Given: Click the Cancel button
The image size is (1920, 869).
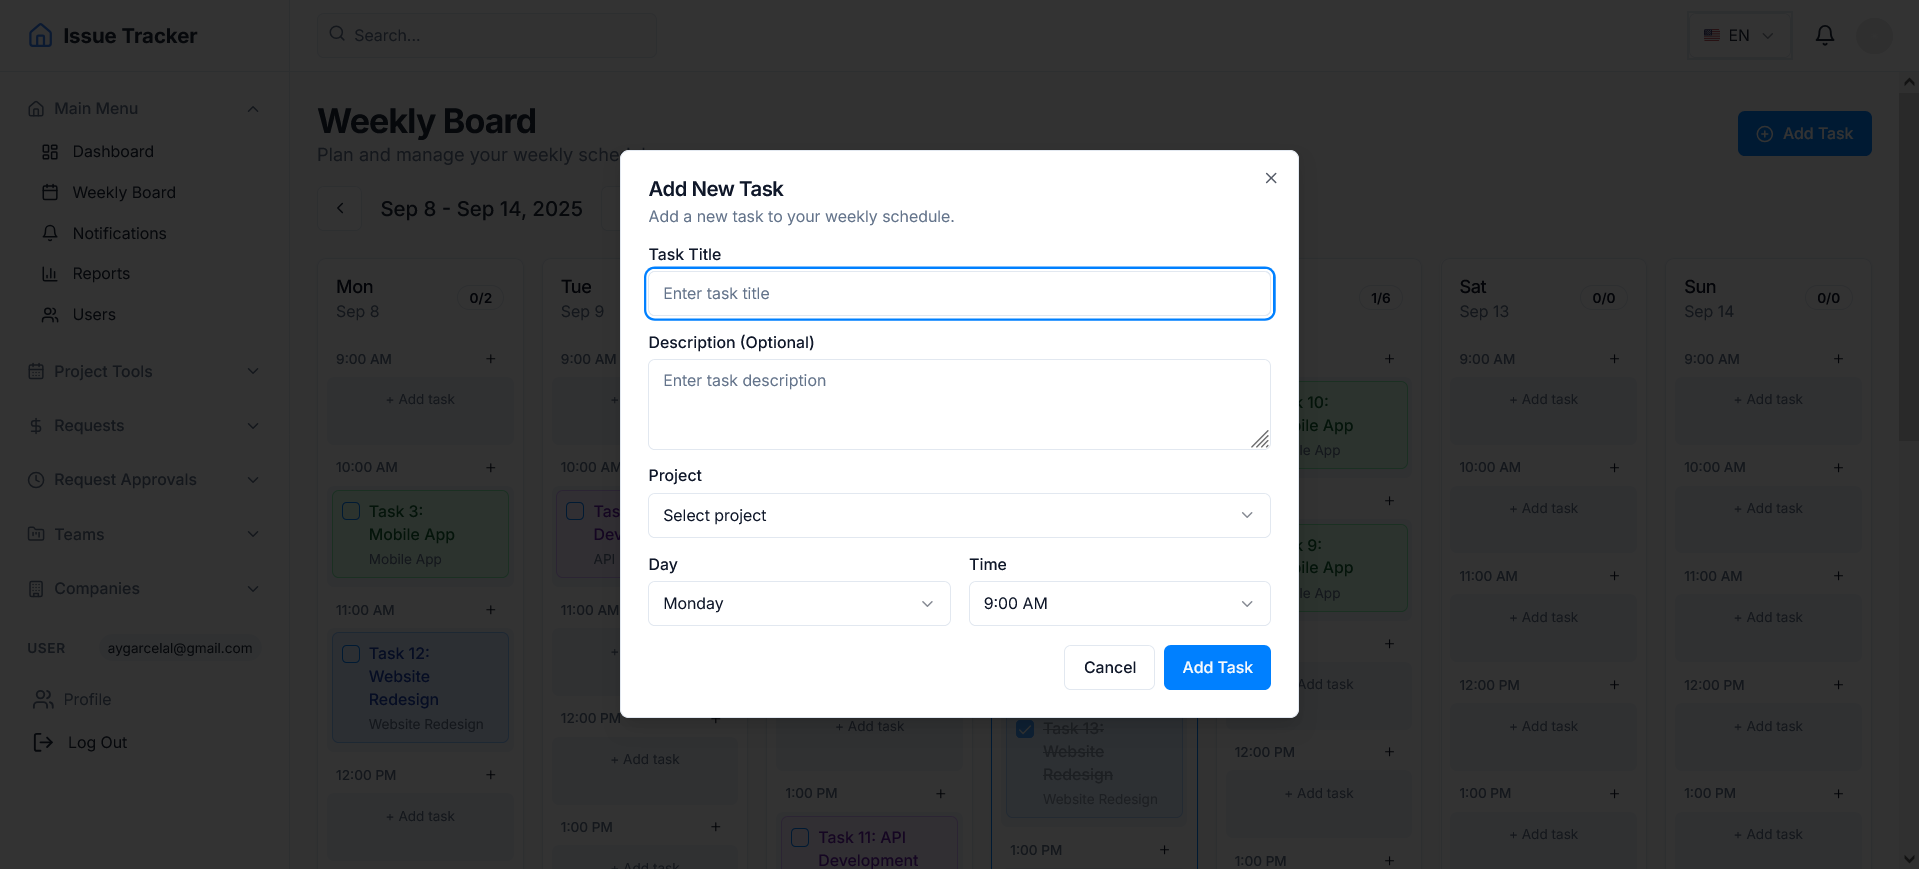Looking at the screenshot, I should (x=1109, y=667).
